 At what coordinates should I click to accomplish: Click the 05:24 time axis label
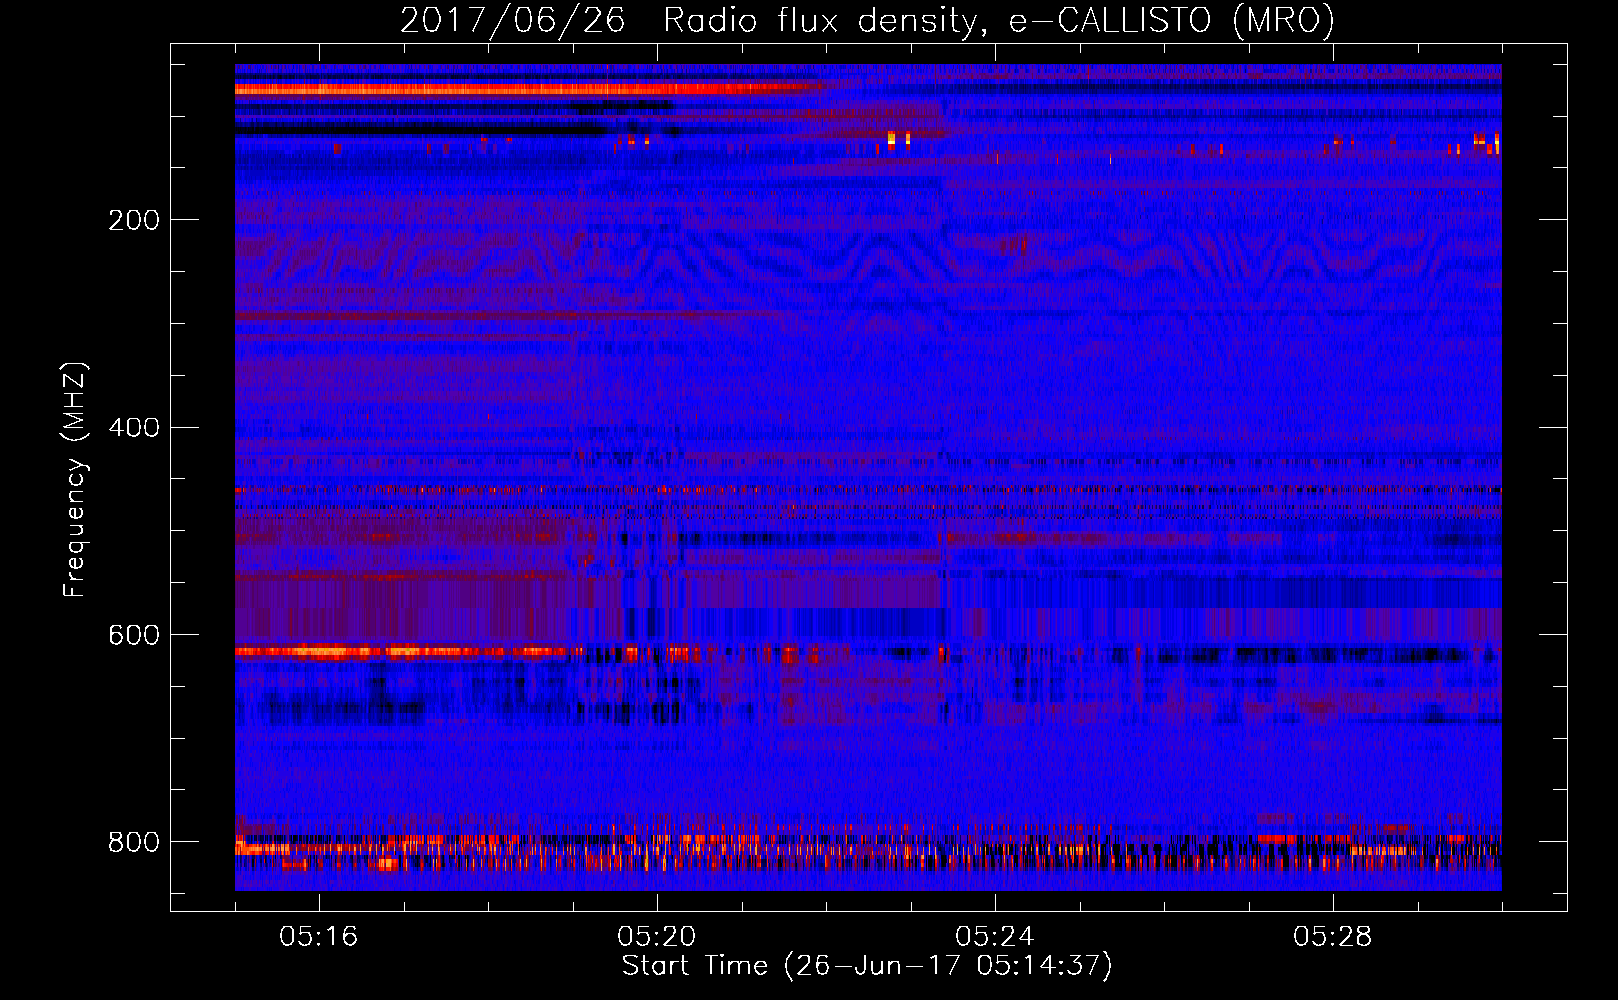point(994,937)
